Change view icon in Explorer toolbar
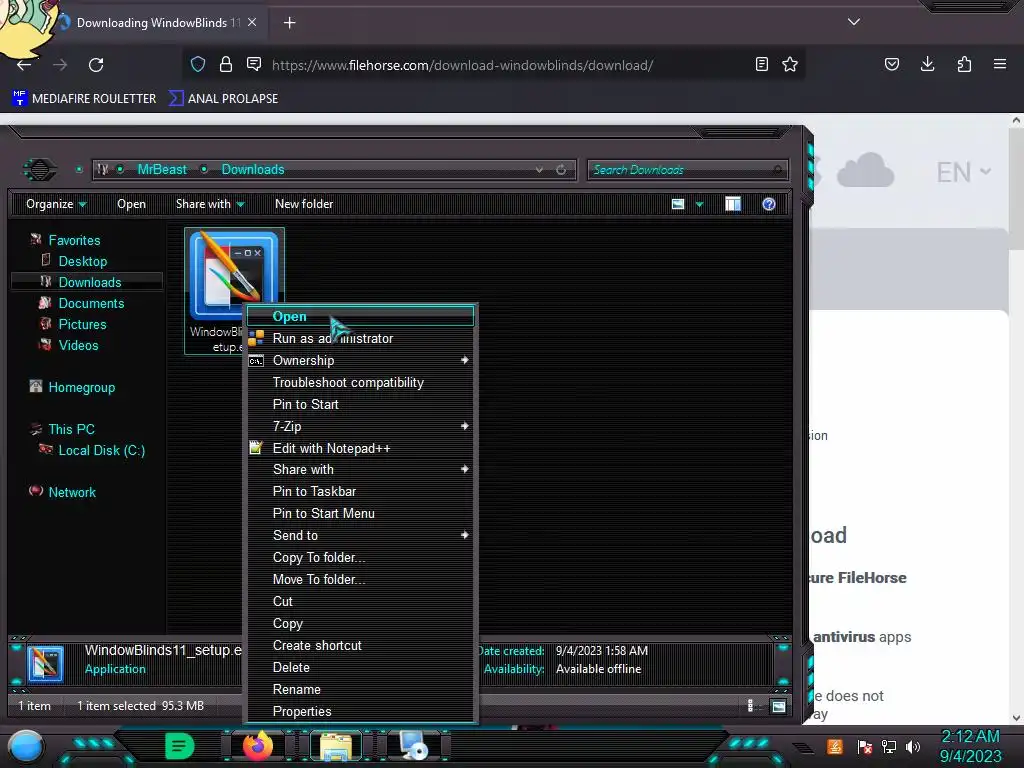 tap(678, 204)
